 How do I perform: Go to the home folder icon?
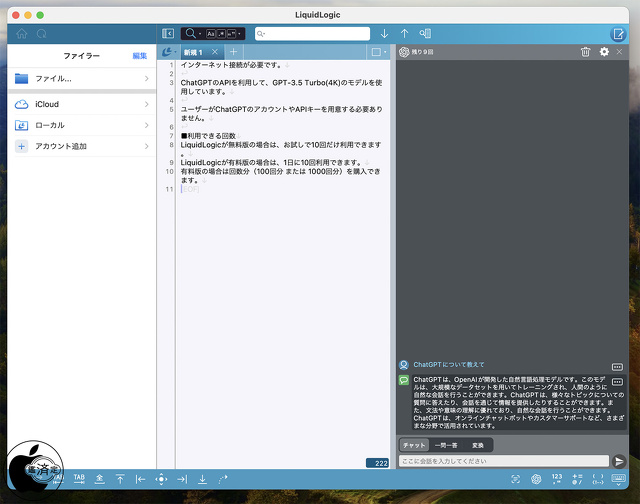22,34
